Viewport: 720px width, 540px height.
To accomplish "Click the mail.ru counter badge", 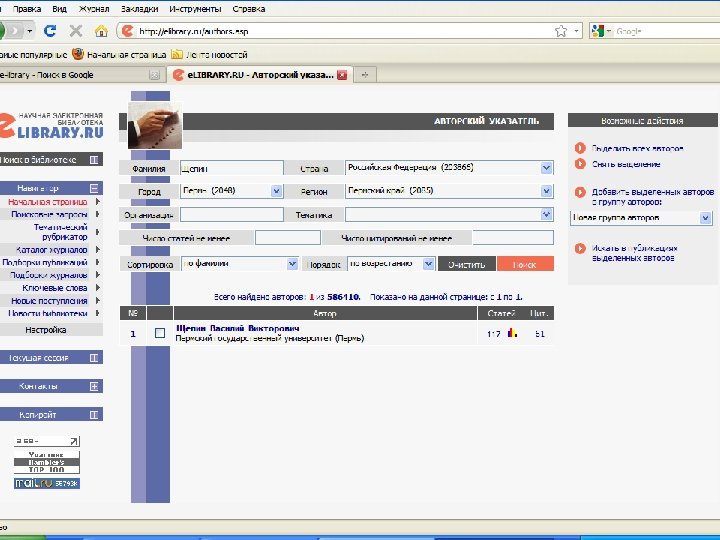I will click(46, 483).
